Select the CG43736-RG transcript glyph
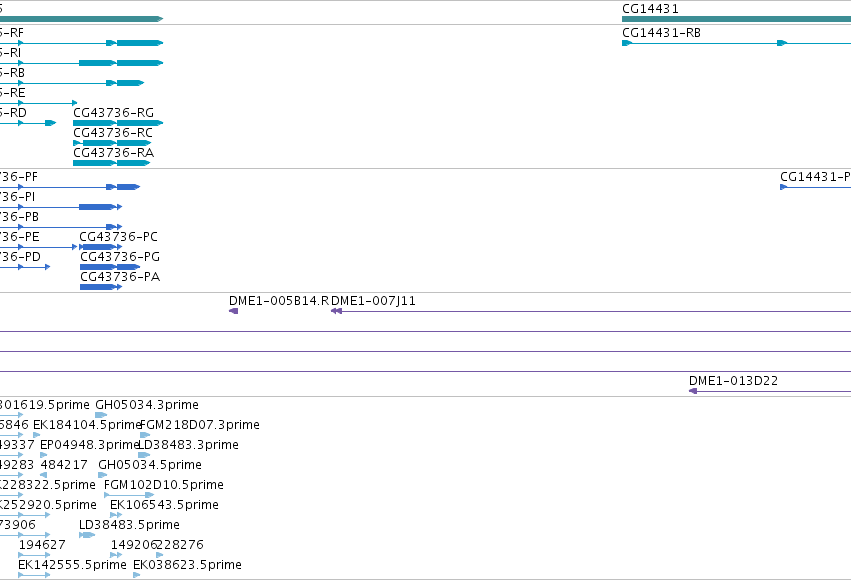 pyautogui.click(x=118, y=123)
